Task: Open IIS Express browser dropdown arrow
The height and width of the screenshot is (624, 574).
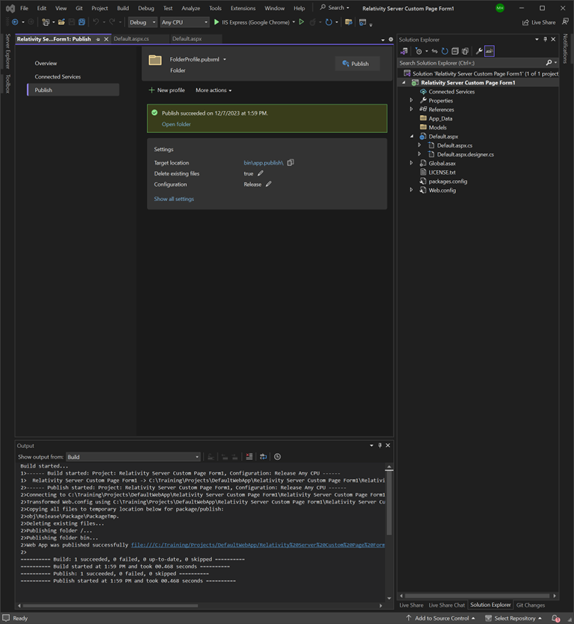Action: coord(293,22)
